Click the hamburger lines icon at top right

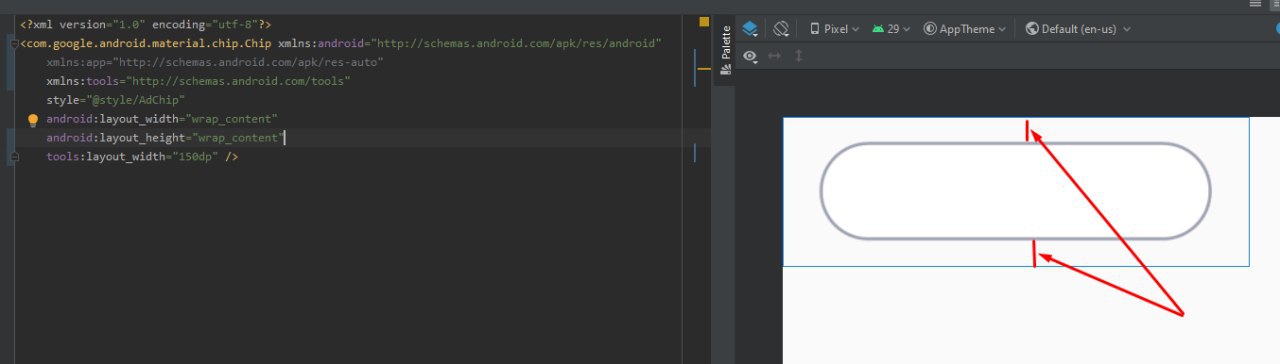pos(1255,5)
